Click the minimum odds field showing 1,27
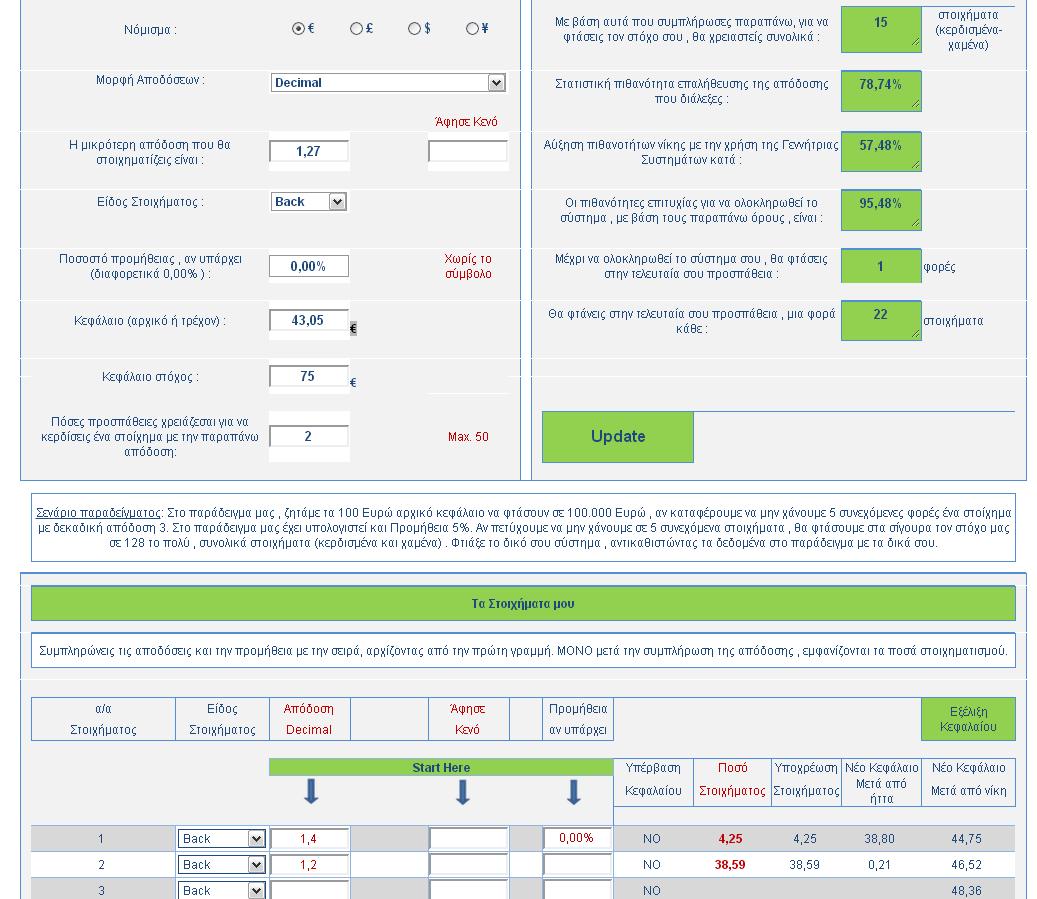The image size is (1037, 899). 309,151
